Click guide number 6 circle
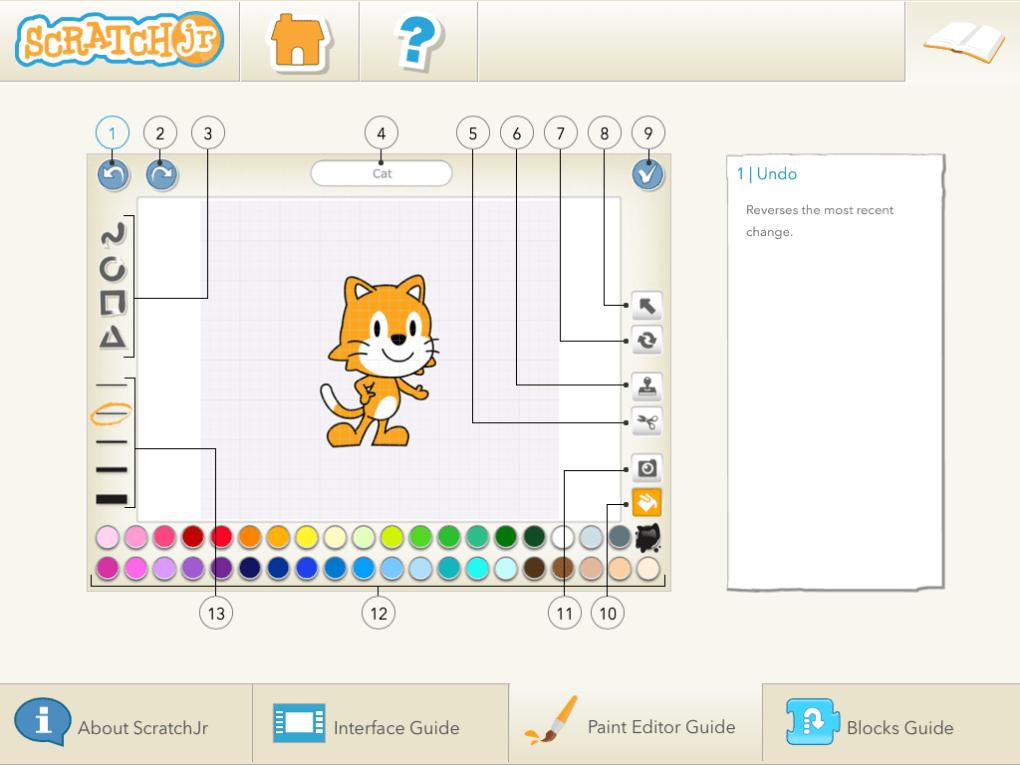1020x765 pixels. 517,133
